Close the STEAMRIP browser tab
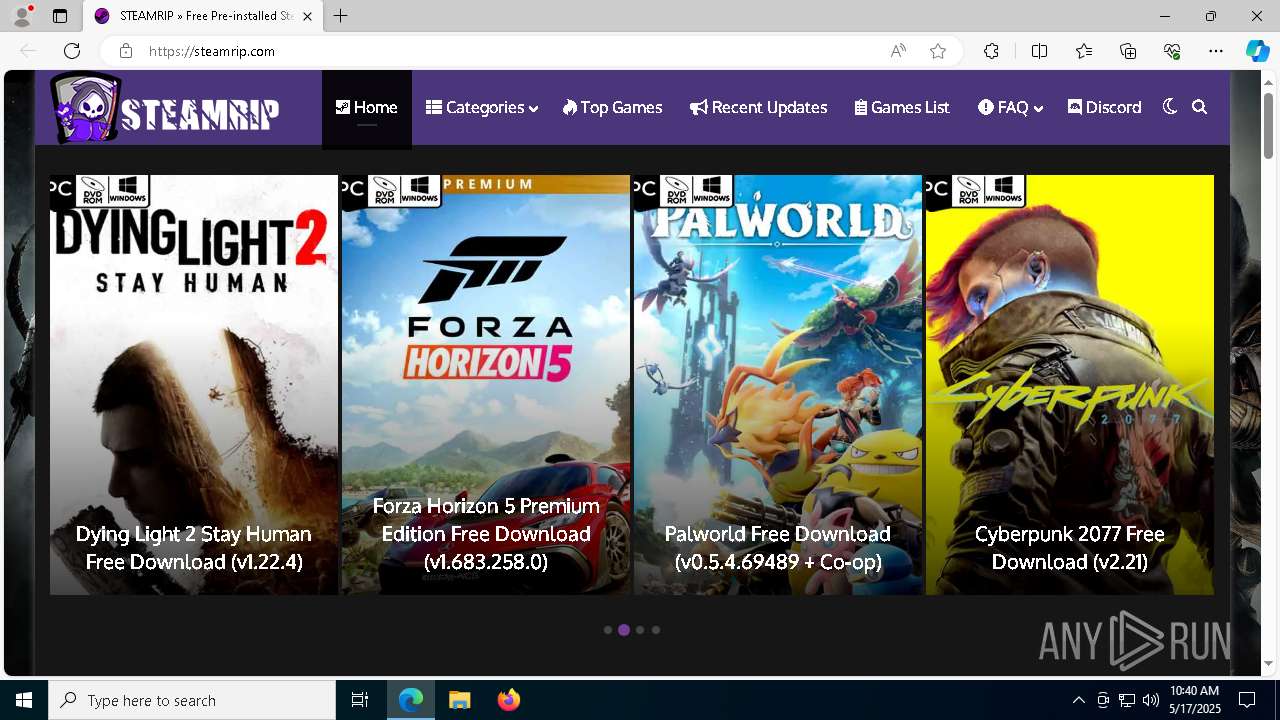This screenshot has width=1280, height=720. tap(308, 16)
